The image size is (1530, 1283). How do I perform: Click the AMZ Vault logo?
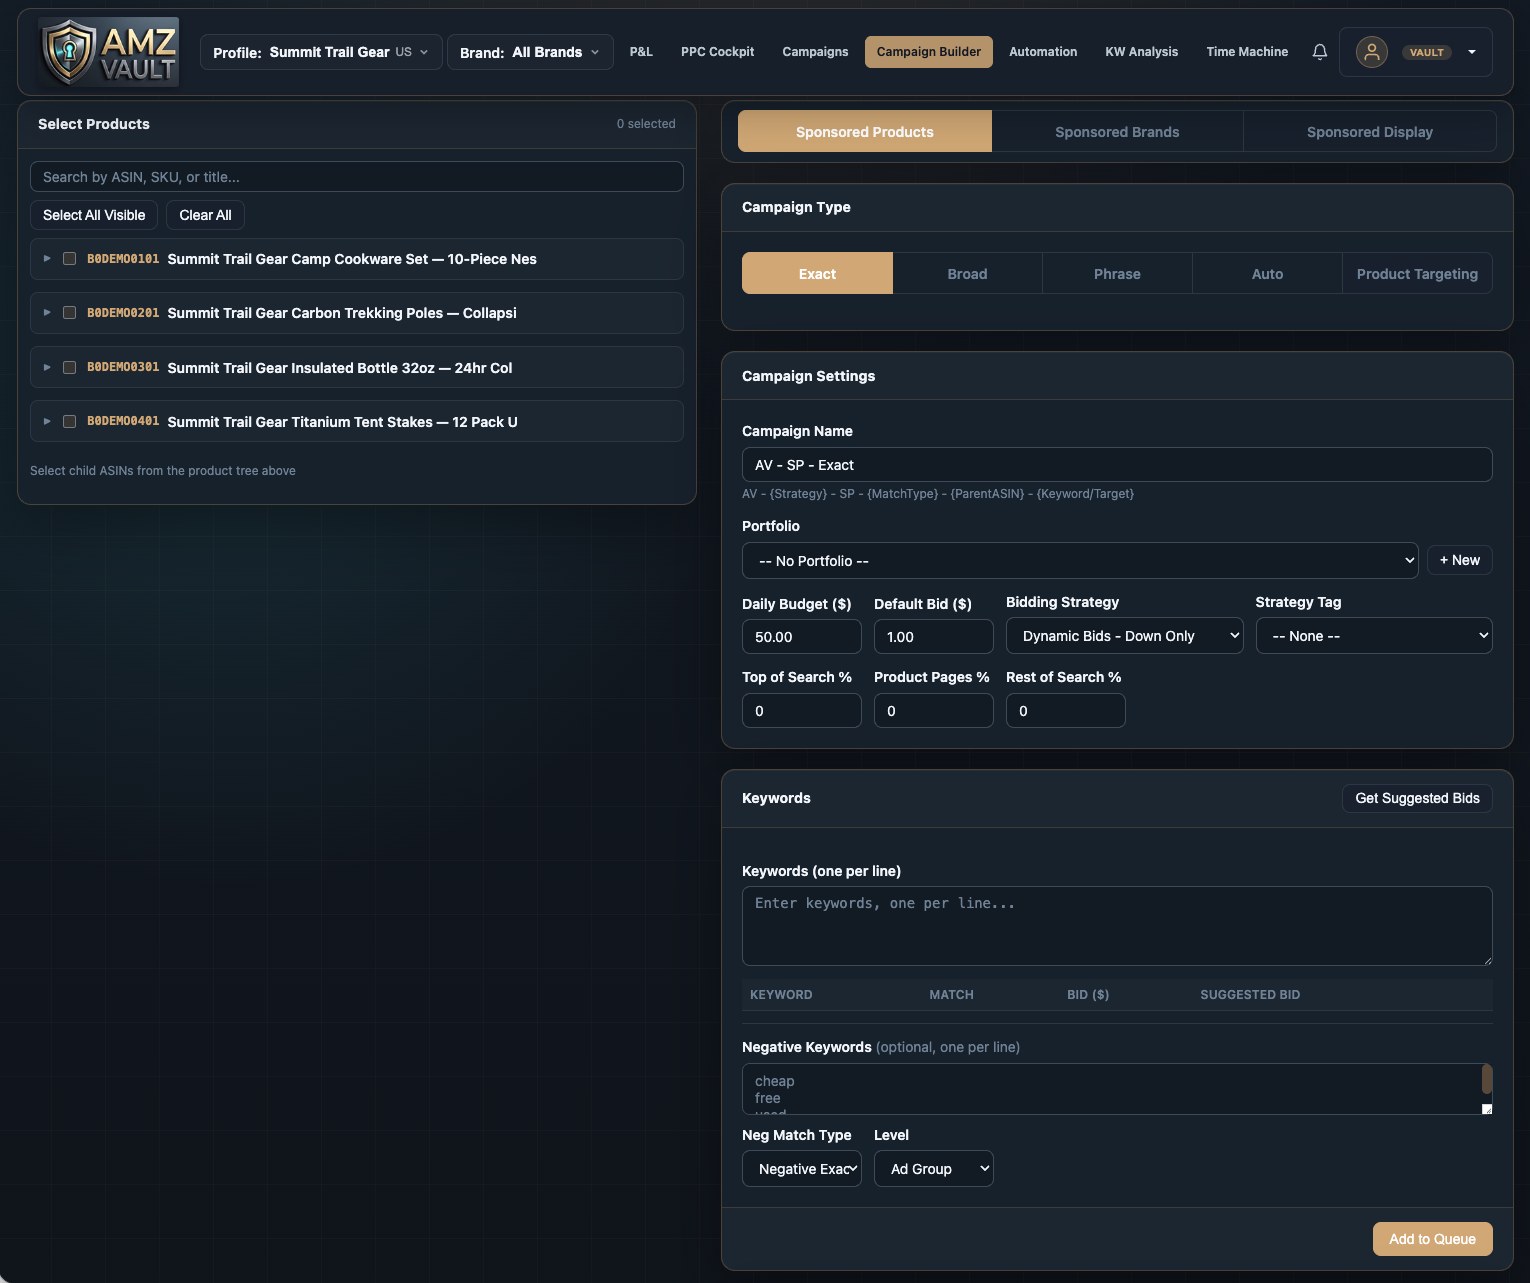[x=109, y=52]
